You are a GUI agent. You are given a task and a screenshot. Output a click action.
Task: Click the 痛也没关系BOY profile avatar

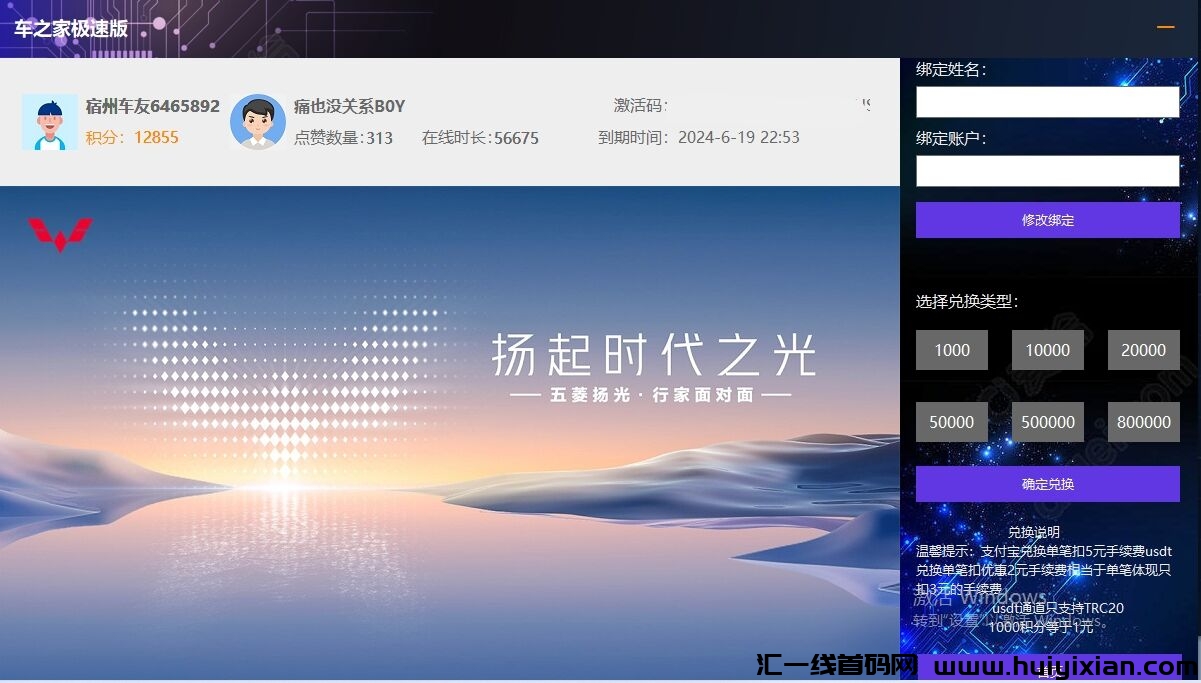(257, 122)
